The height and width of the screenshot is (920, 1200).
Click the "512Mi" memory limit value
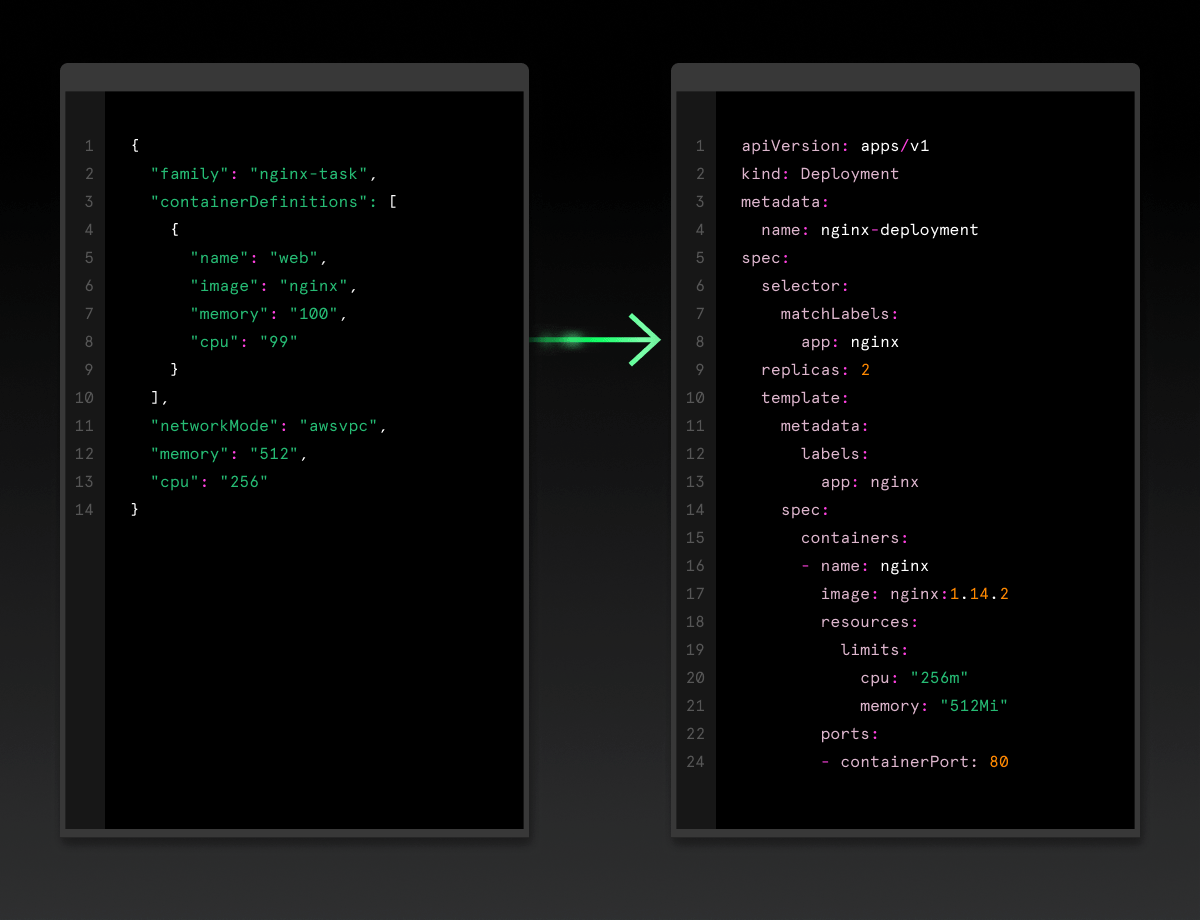tap(974, 706)
